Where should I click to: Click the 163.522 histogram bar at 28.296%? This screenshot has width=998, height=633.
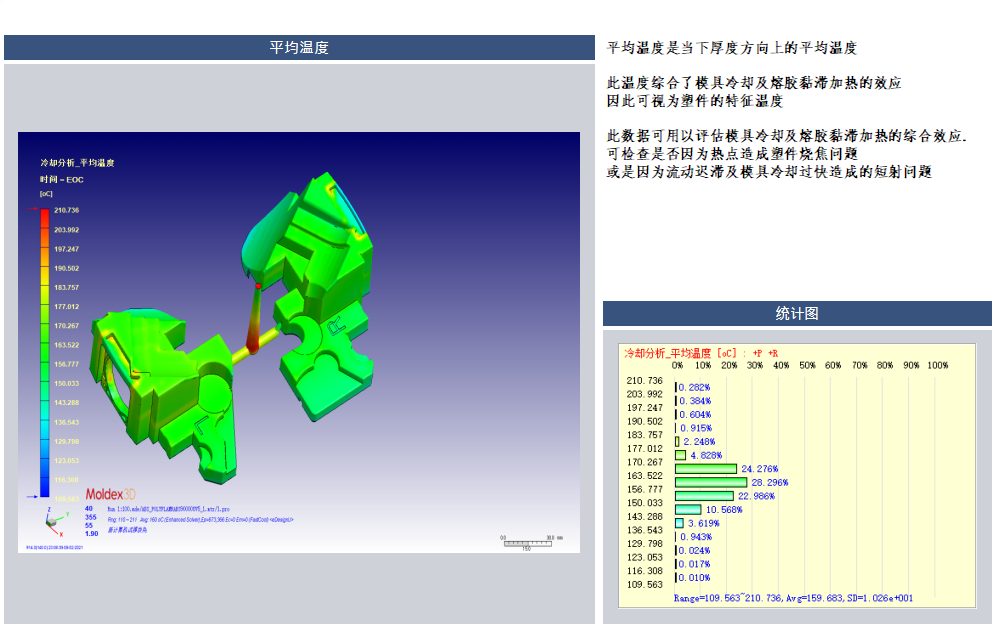pyautogui.click(x=711, y=482)
